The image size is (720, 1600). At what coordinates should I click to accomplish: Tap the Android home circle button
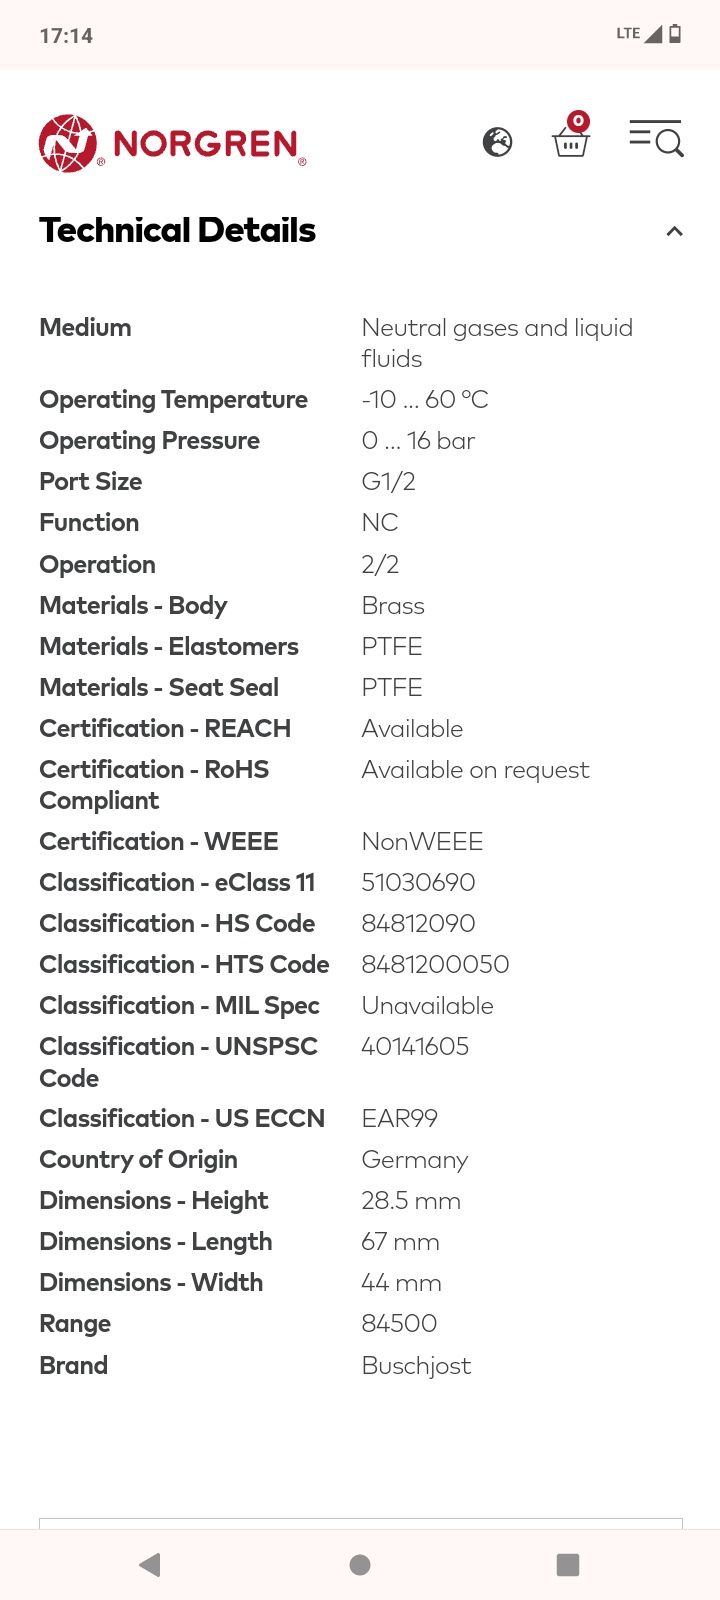tap(360, 1565)
